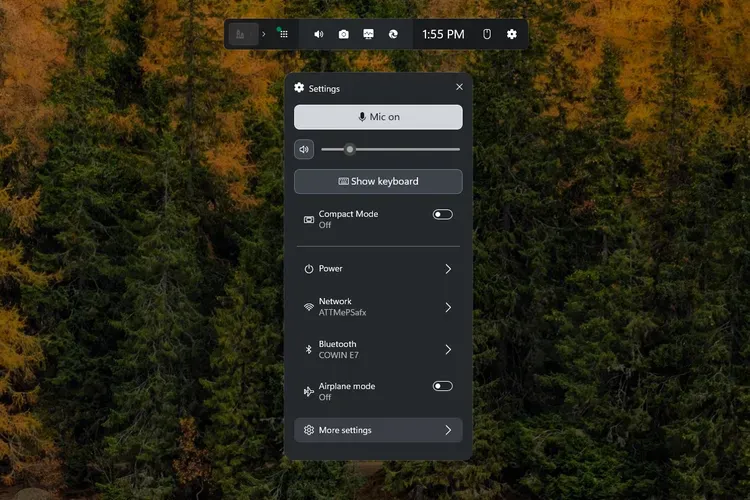The width and height of the screenshot is (750, 500).
Task: Click the settings gear in top bar
Action: [x=512, y=34]
